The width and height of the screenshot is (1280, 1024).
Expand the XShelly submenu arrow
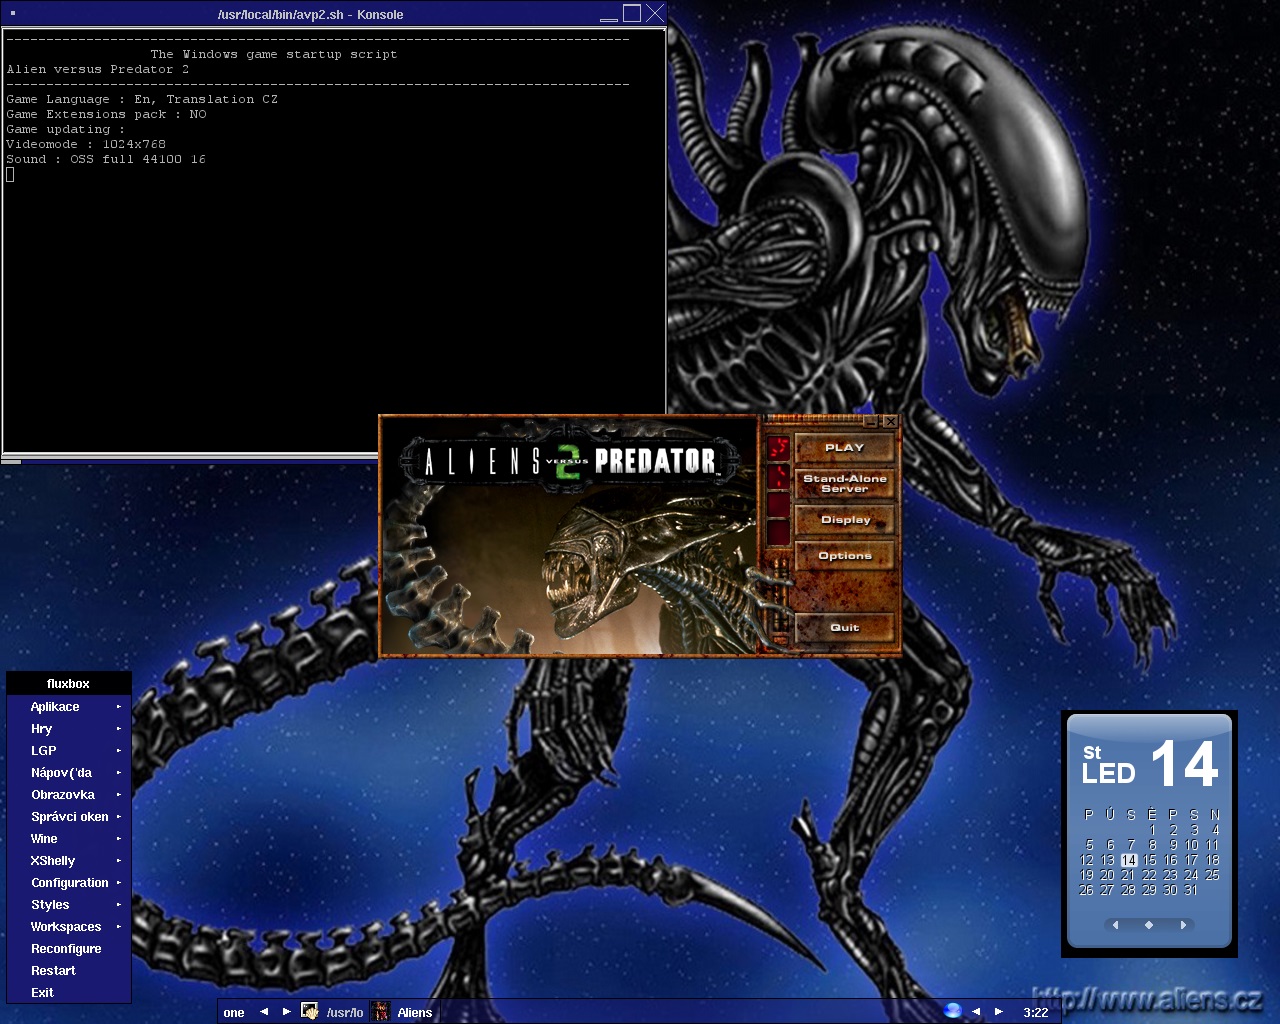coord(118,861)
